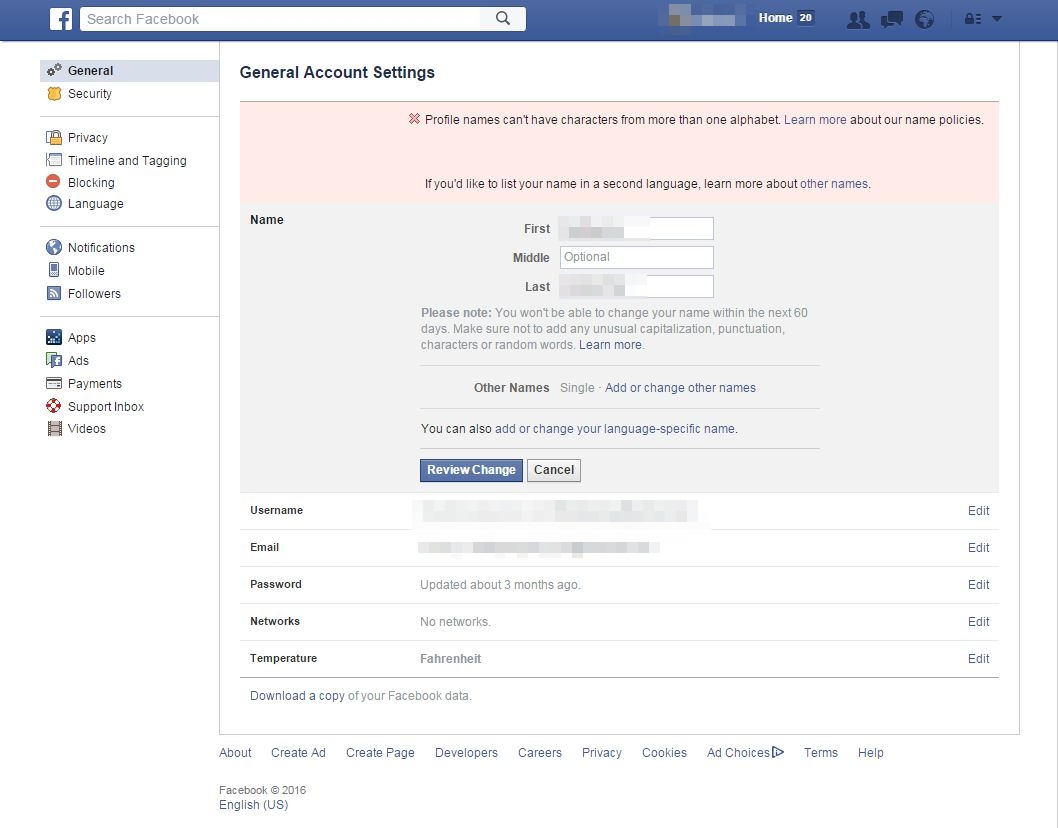
Task: Click the Payments card icon
Action: tap(54, 383)
